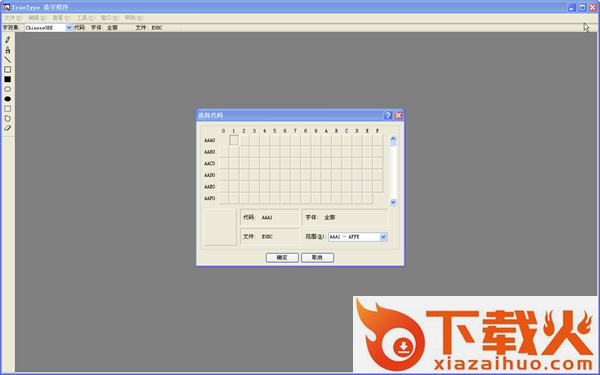Click the AAE0 row label
The image size is (600, 375).
pyautogui.click(x=210, y=187)
